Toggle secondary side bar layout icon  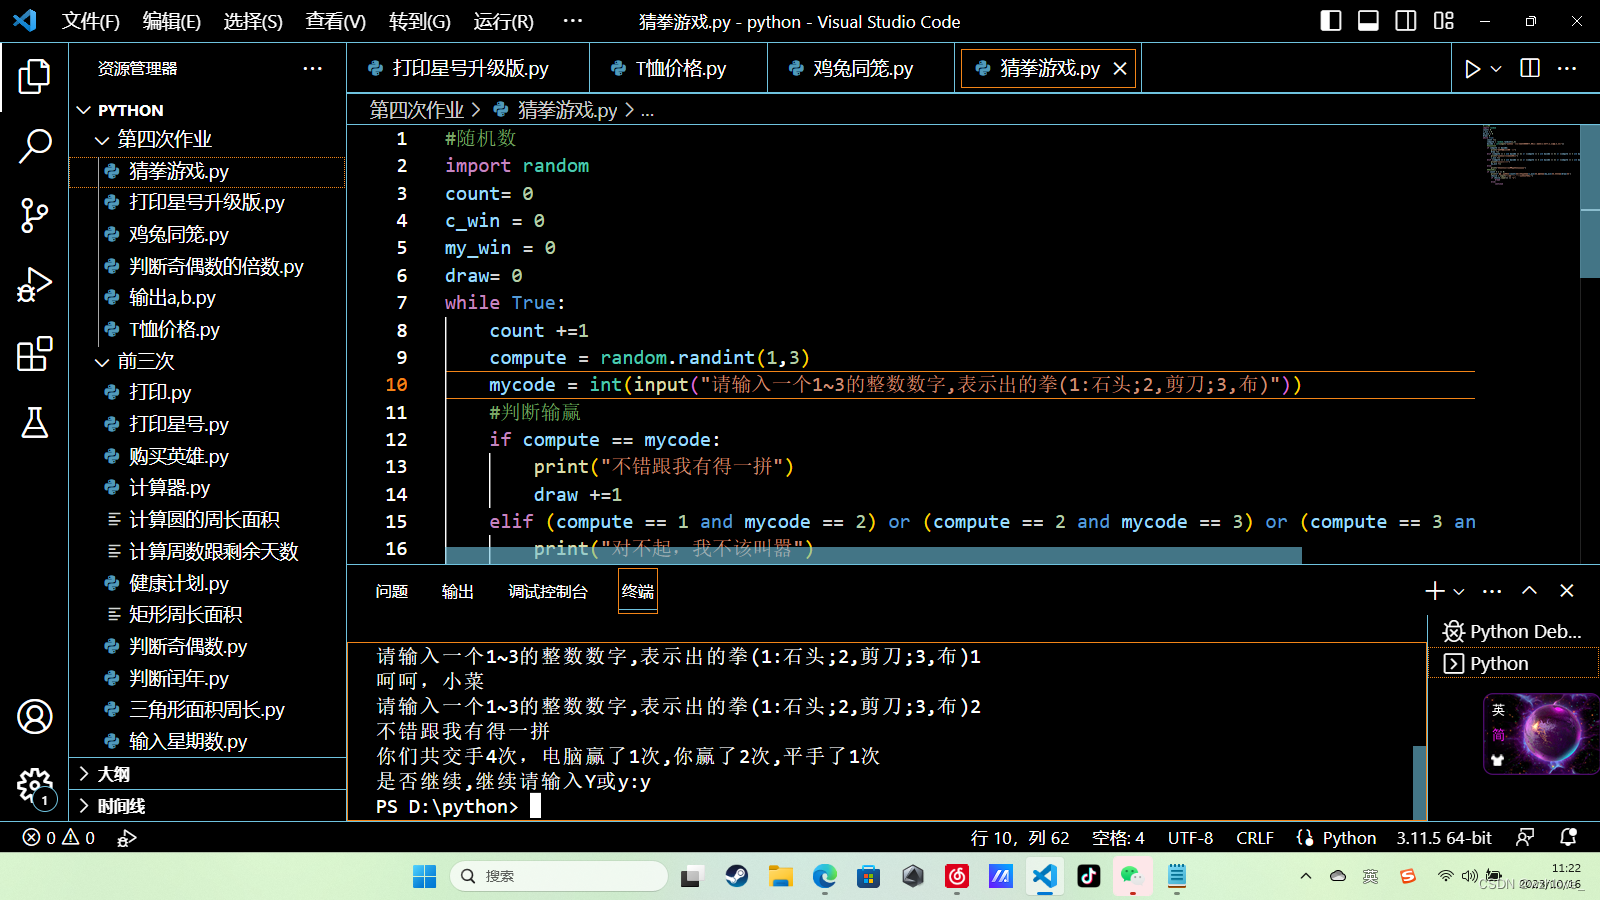click(x=1405, y=21)
